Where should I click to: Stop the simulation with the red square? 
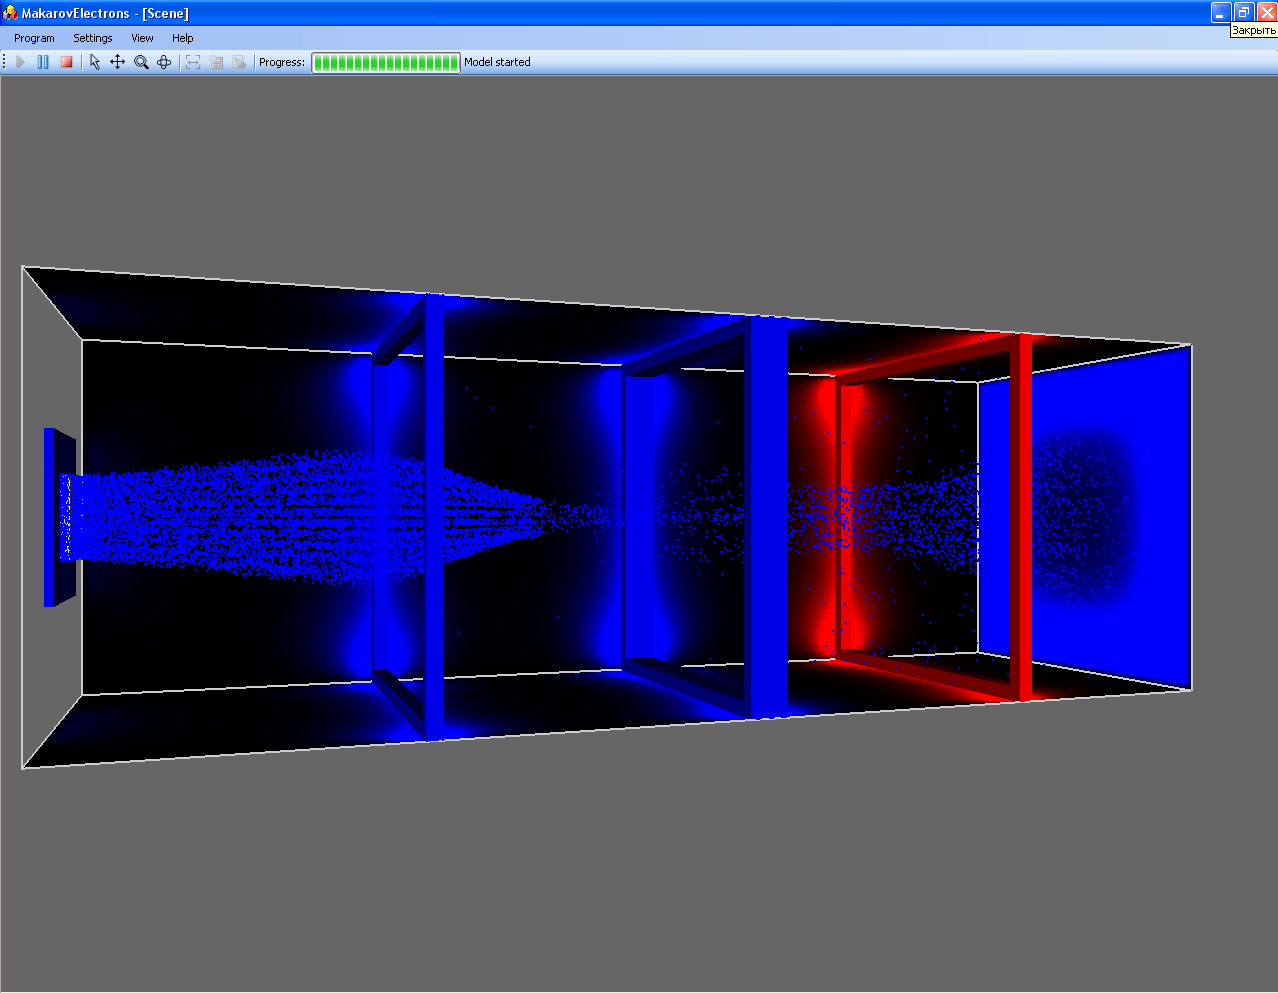66,62
